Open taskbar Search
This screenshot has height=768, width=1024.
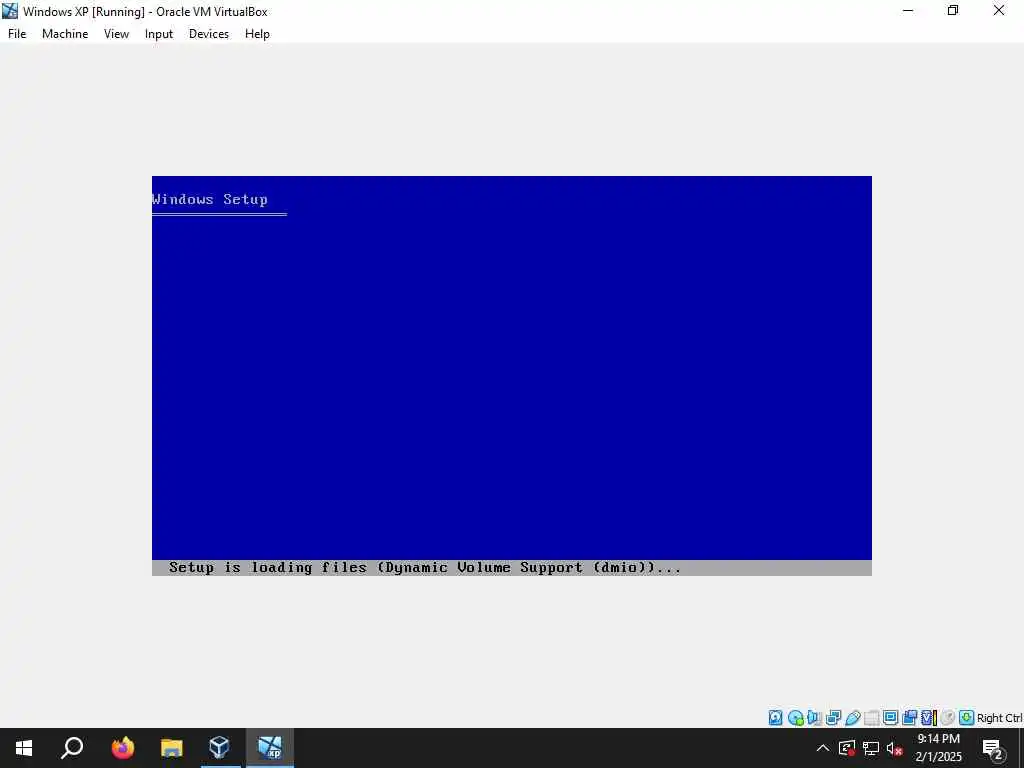[72, 748]
